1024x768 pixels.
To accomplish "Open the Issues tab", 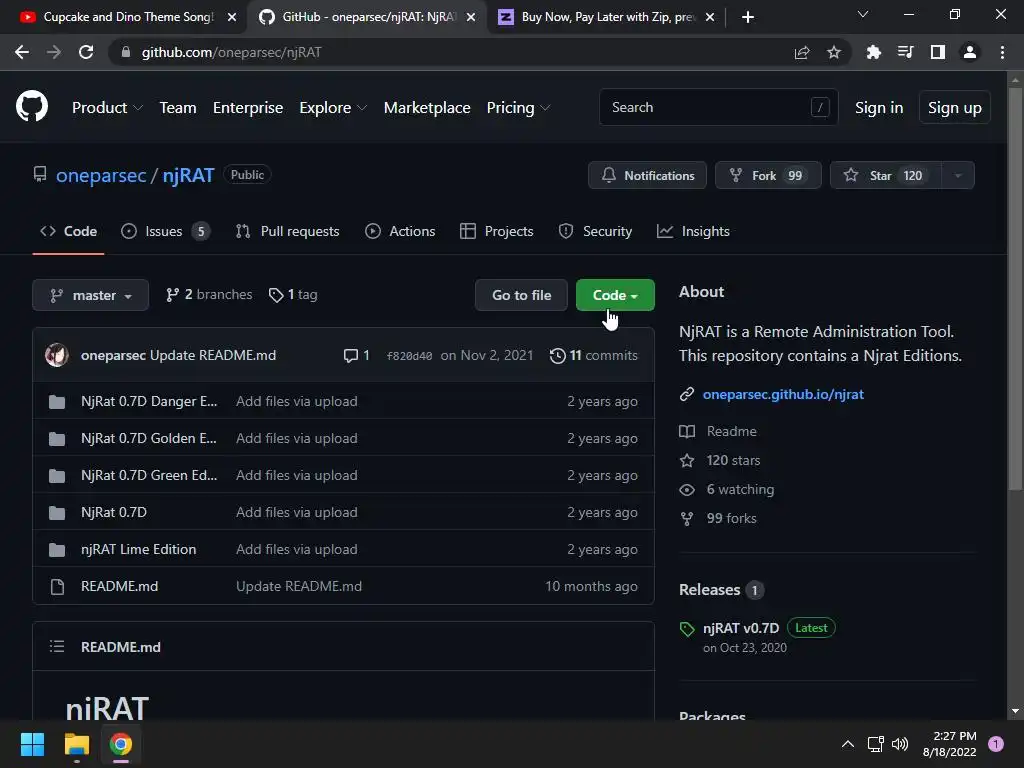I will [x=165, y=231].
